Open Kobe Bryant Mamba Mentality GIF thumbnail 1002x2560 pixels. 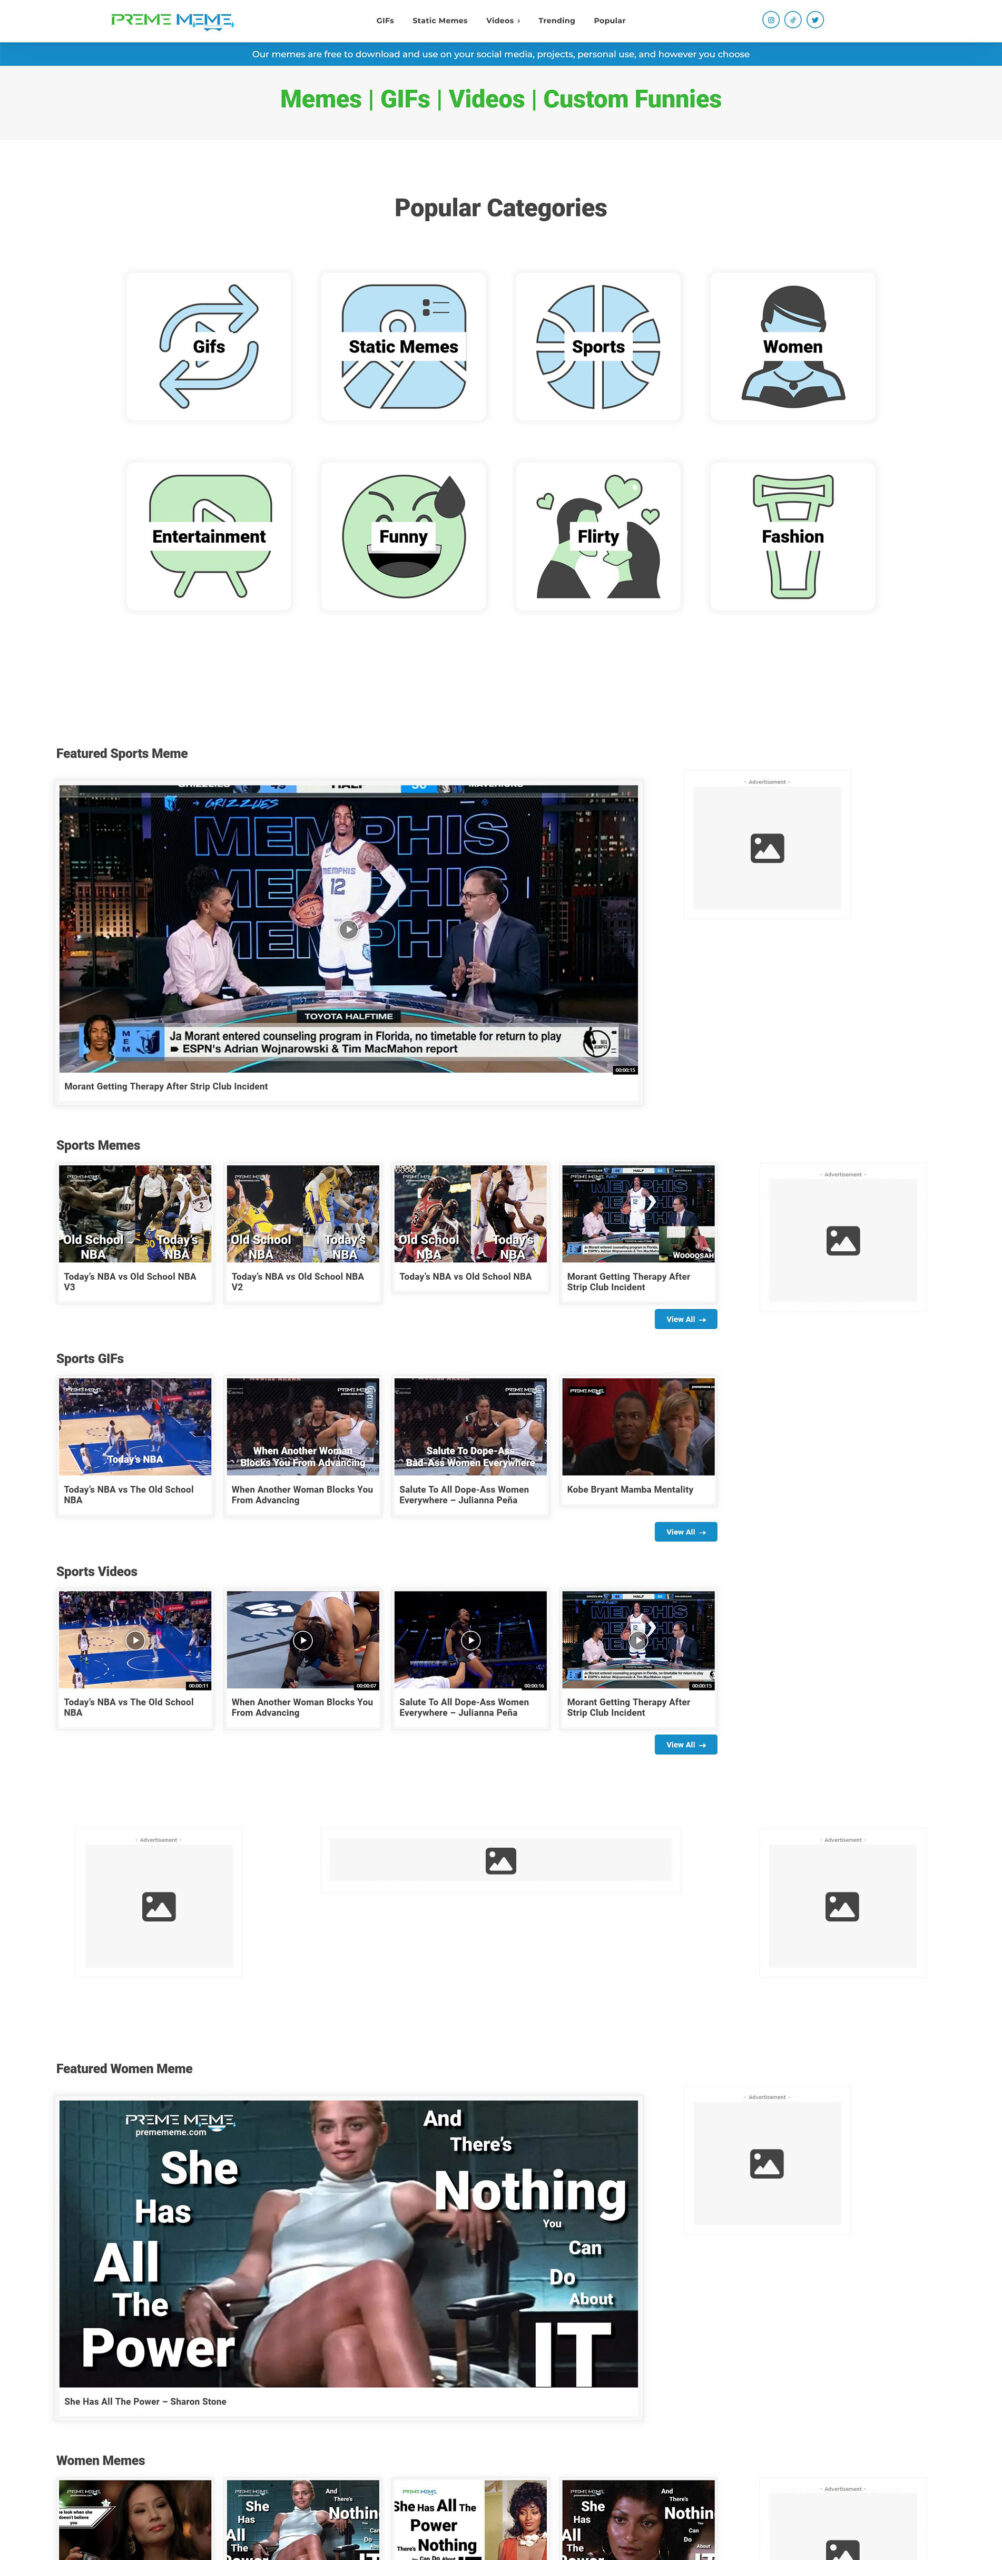pos(638,1426)
